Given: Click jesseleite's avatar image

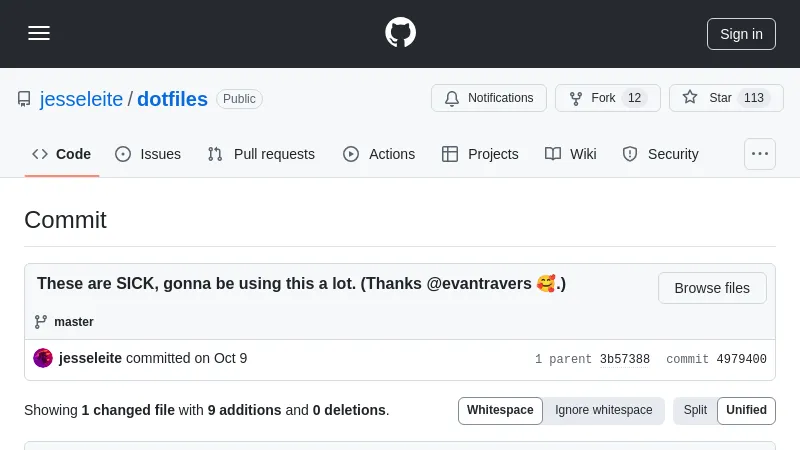Looking at the screenshot, I should [x=43, y=358].
